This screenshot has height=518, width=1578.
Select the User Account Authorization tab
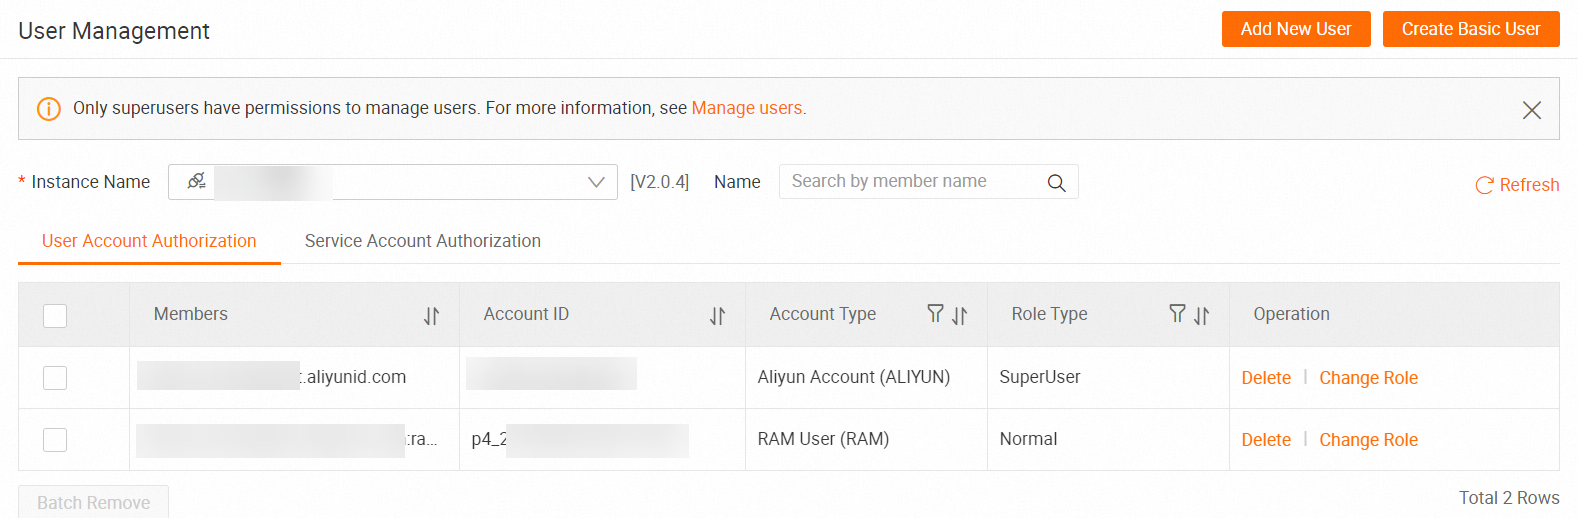coord(149,241)
